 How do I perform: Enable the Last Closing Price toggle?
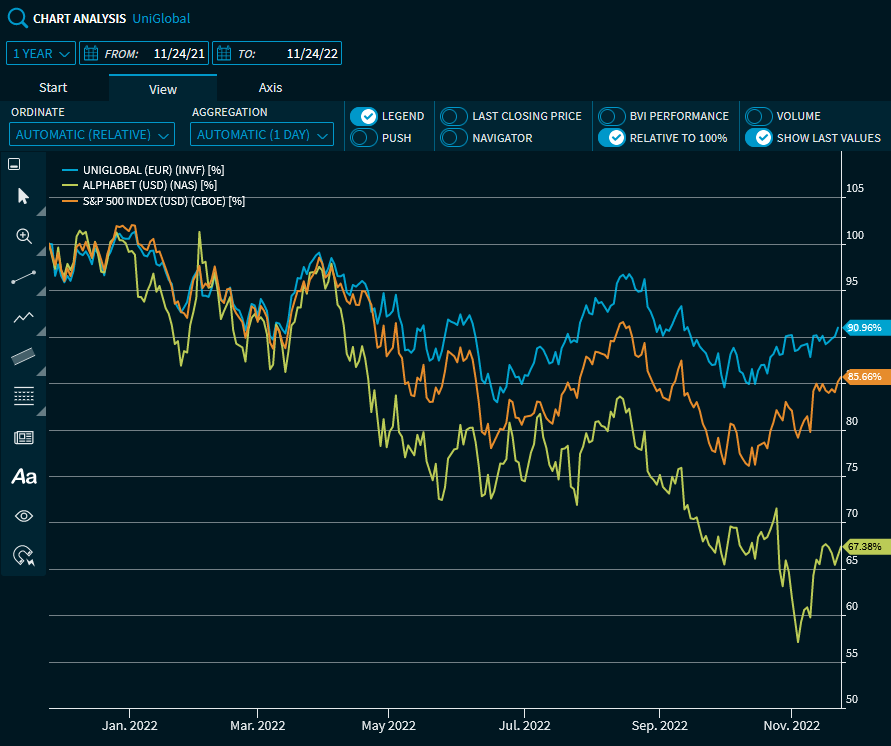(x=455, y=116)
